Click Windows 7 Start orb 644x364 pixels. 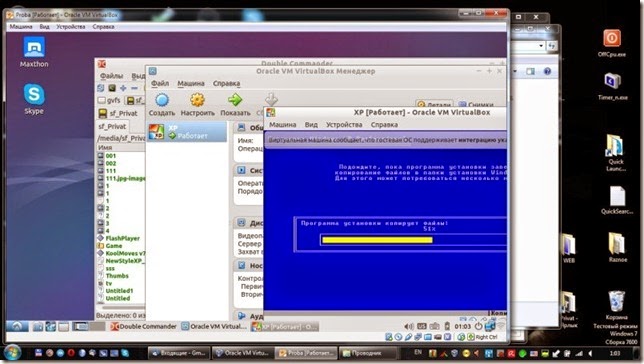tap(12, 353)
